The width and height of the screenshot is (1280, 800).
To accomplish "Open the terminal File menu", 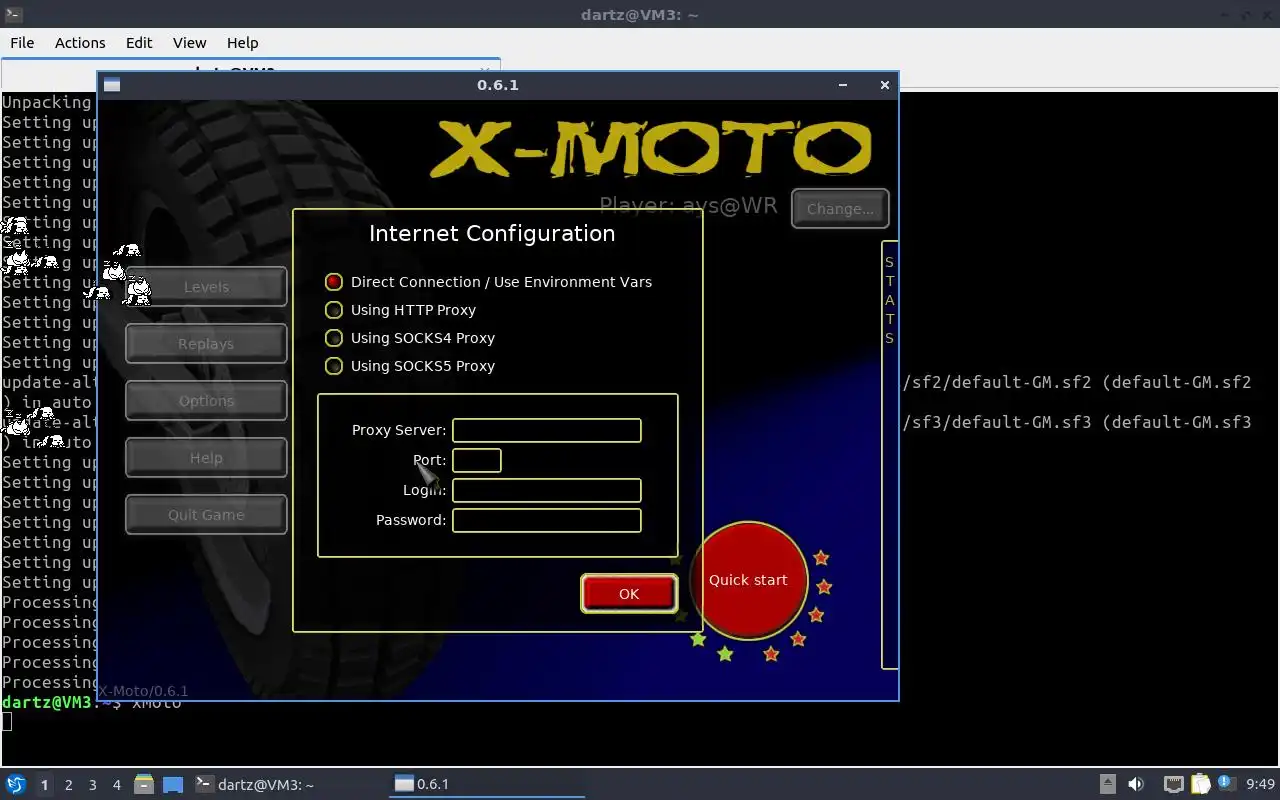I will pyautogui.click(x=22, y=43).
